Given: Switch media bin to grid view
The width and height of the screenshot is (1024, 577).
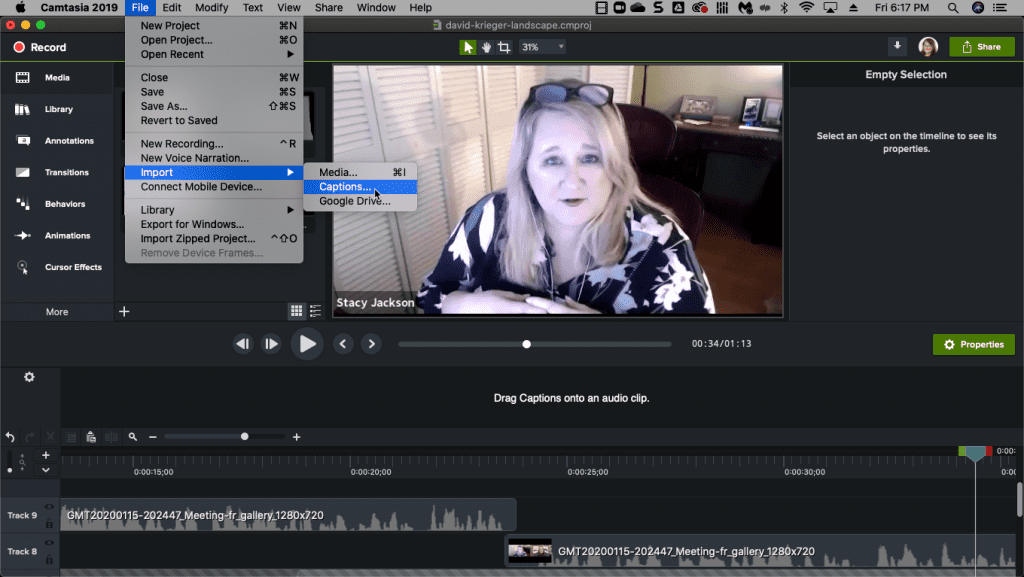Looking at the screenshot, I should [296, 311].
